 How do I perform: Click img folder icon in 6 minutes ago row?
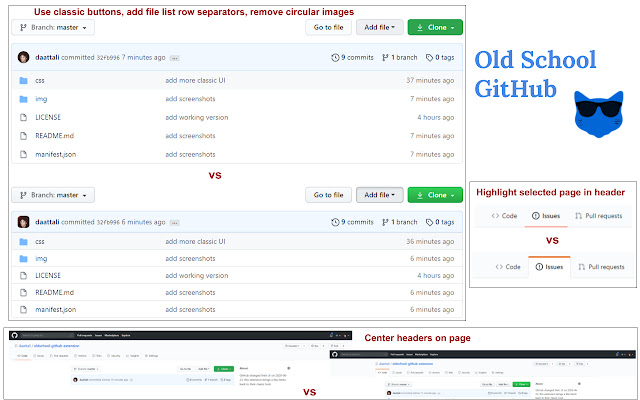pyautogui.click(x=23, y=259)
